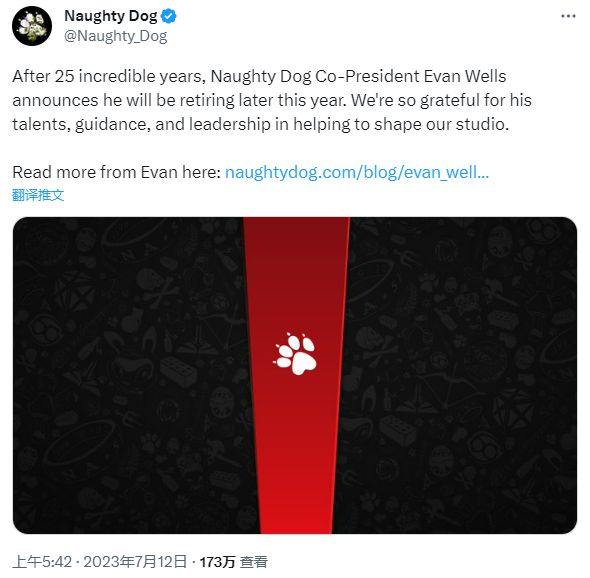
Task: Click the 查看 views label
Action: tap(254, 562)
